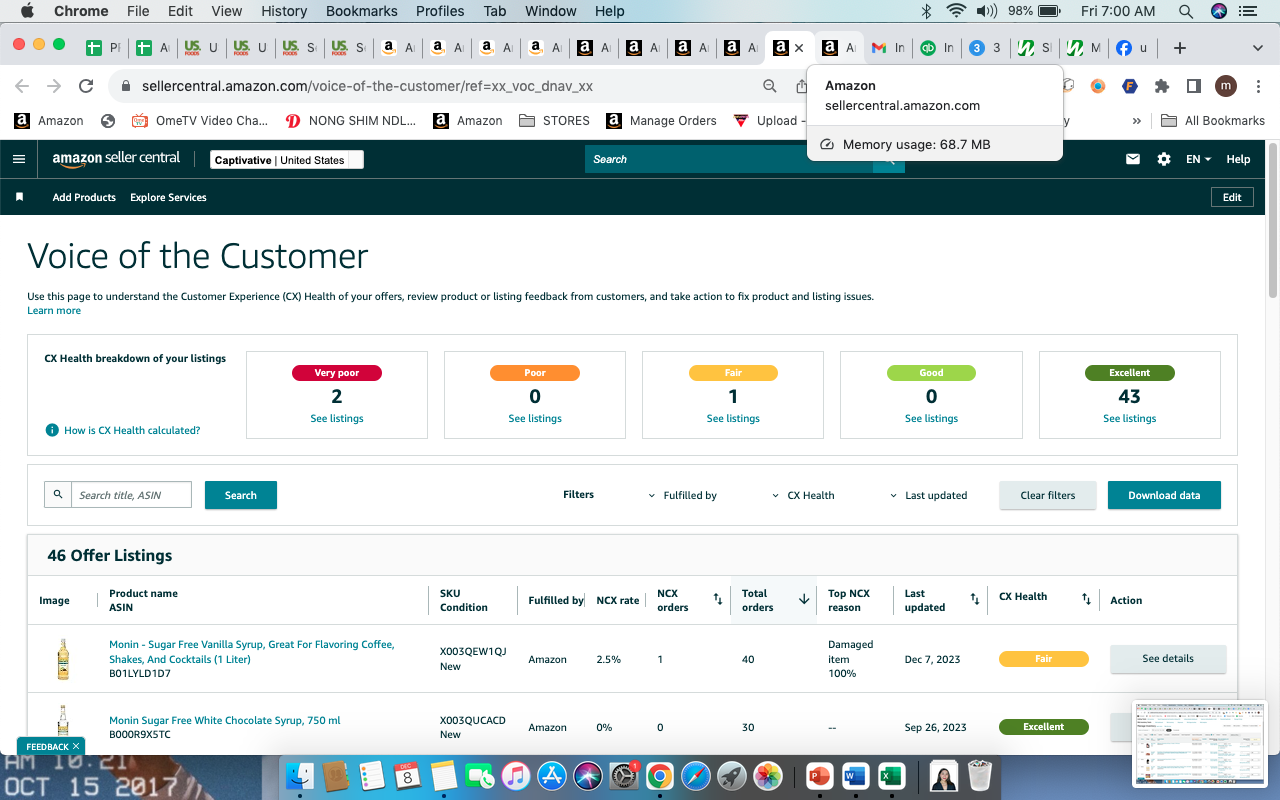This screenshot has height=800, width=1280.
Task: Open the messages envelope icon
Action: 1133,159
